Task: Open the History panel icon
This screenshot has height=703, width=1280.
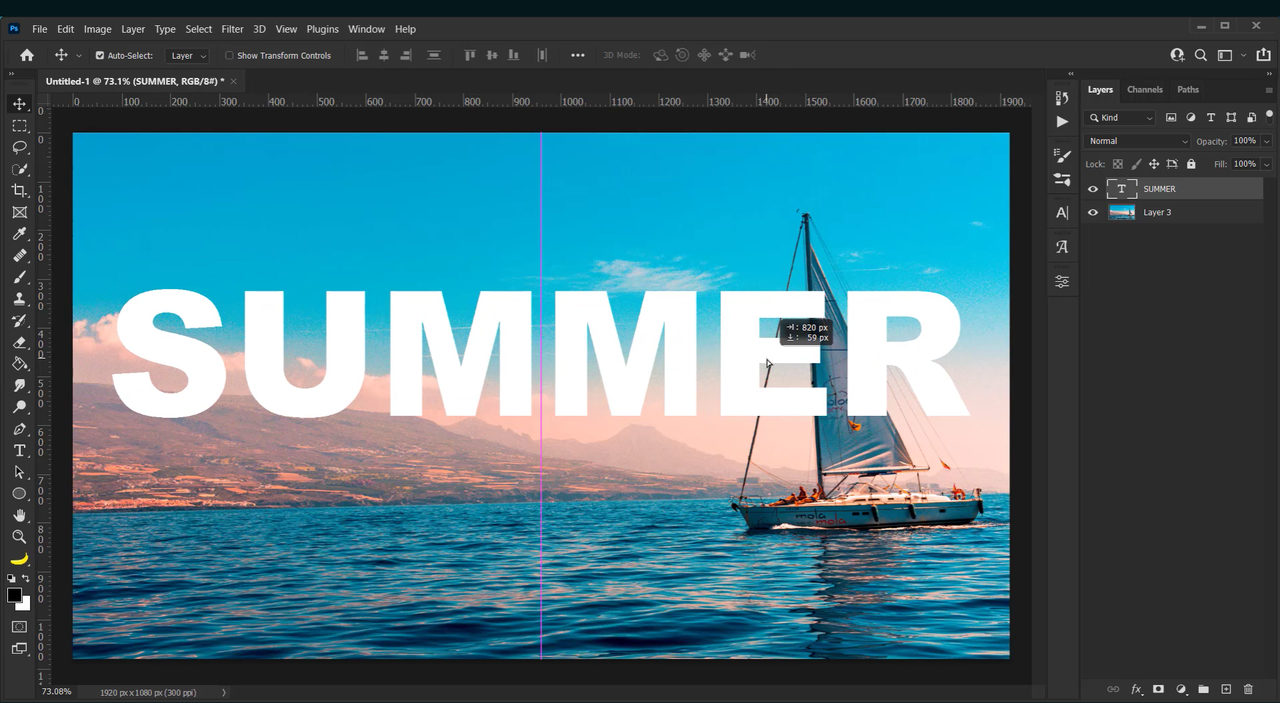Action: point(1062,98)
